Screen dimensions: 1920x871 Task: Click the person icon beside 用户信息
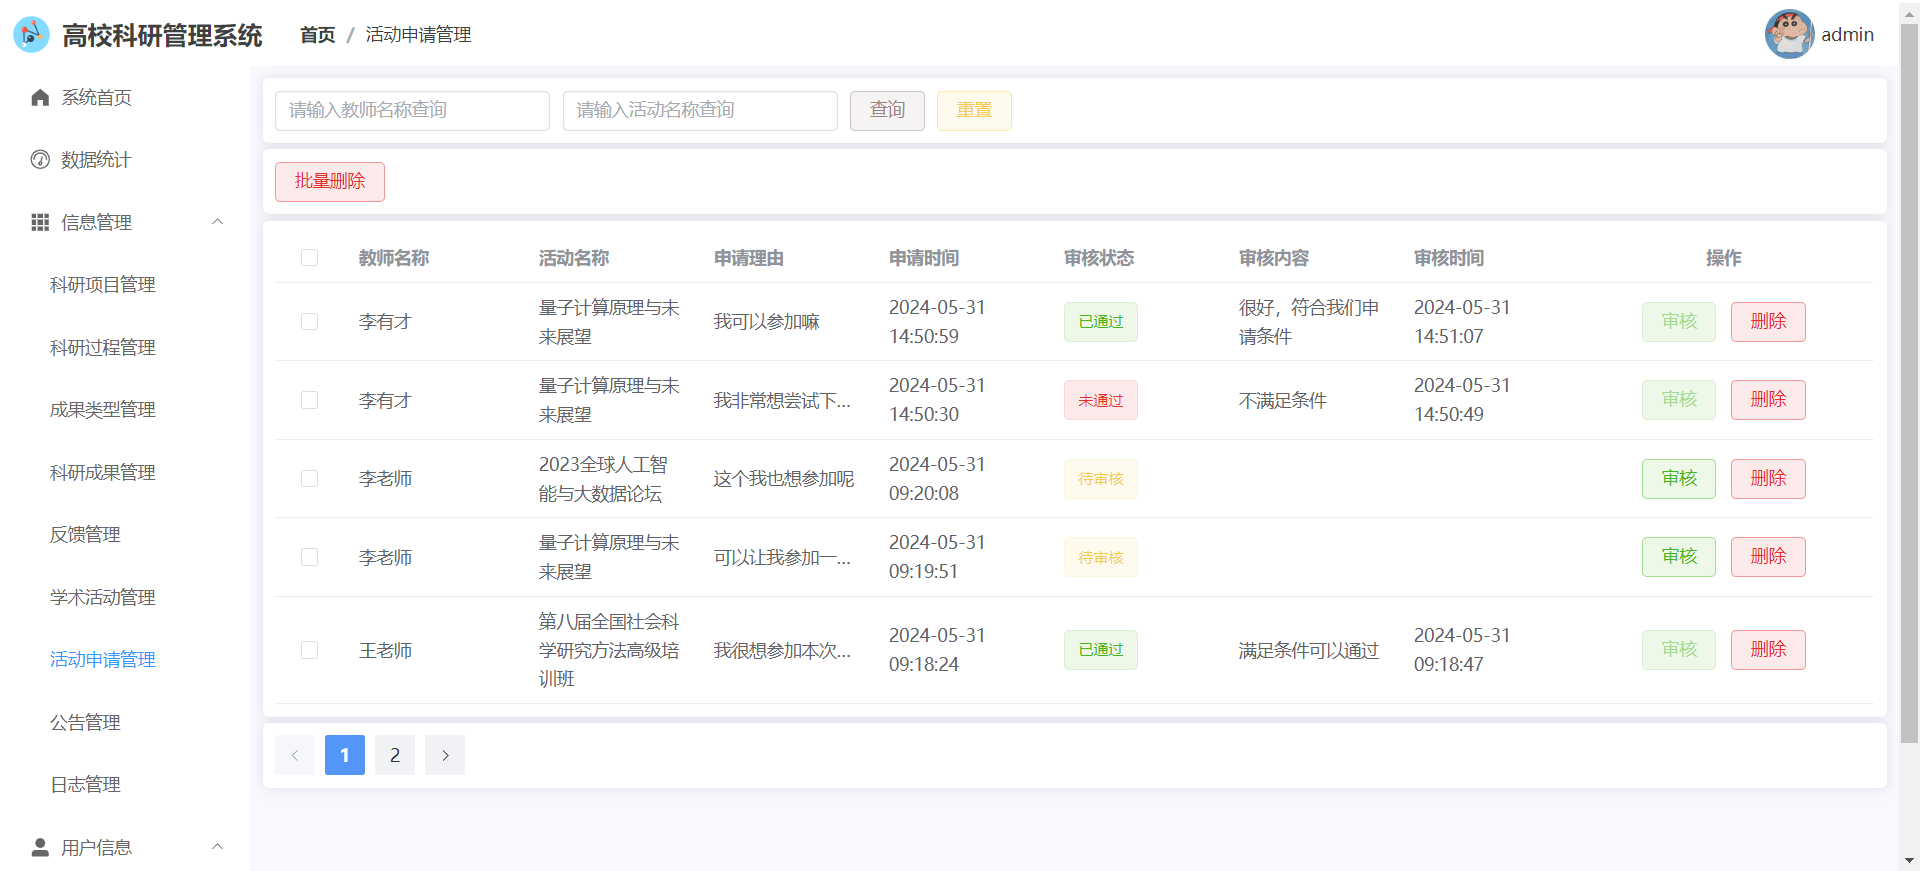coord(40,847)
